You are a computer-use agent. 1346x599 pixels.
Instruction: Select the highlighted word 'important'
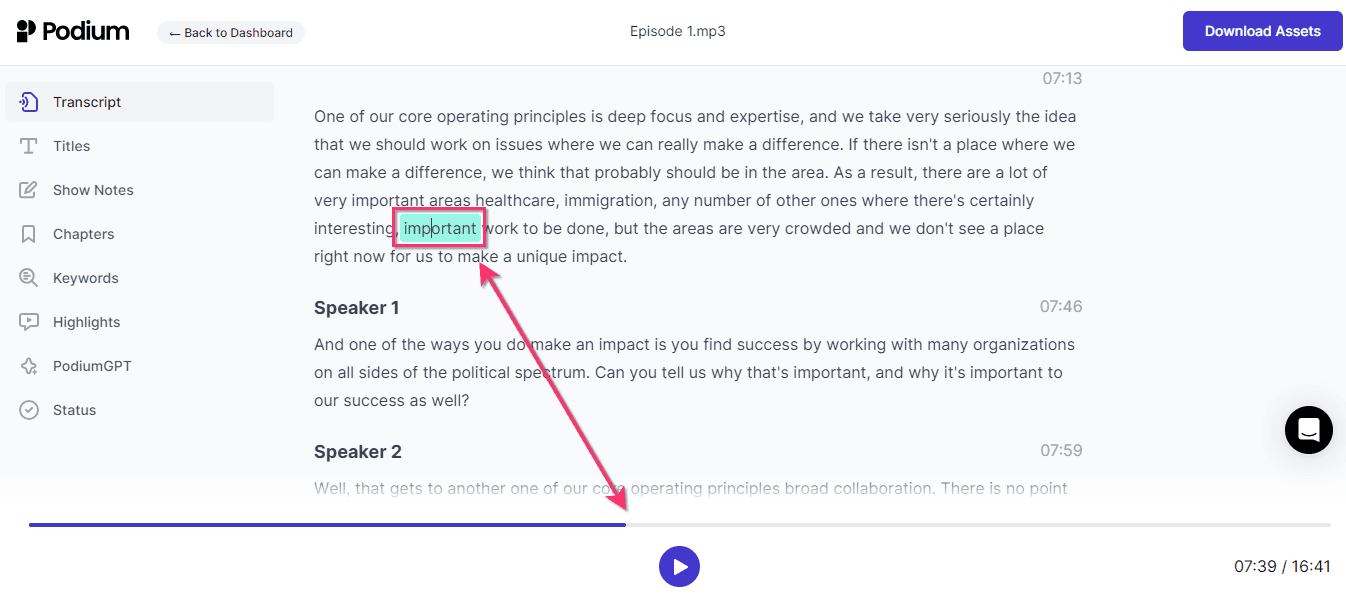439,228
